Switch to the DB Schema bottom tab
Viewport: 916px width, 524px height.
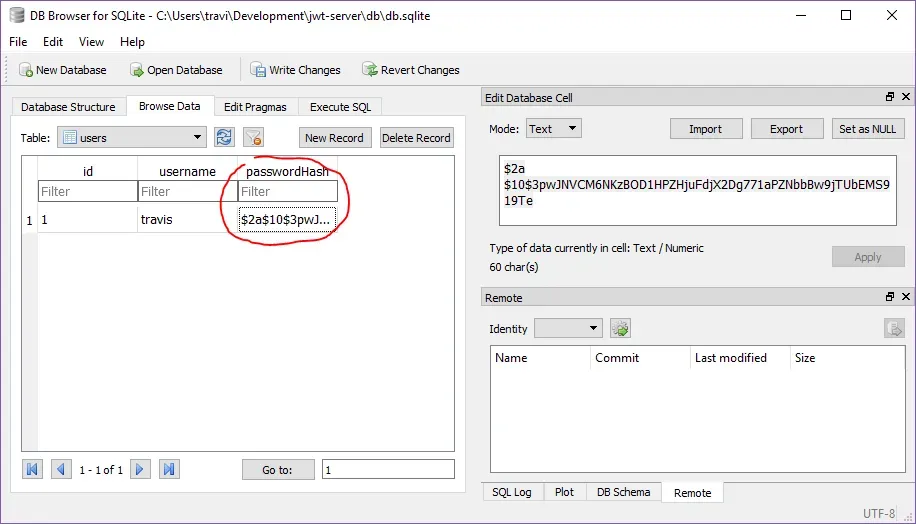coord(623,492)
